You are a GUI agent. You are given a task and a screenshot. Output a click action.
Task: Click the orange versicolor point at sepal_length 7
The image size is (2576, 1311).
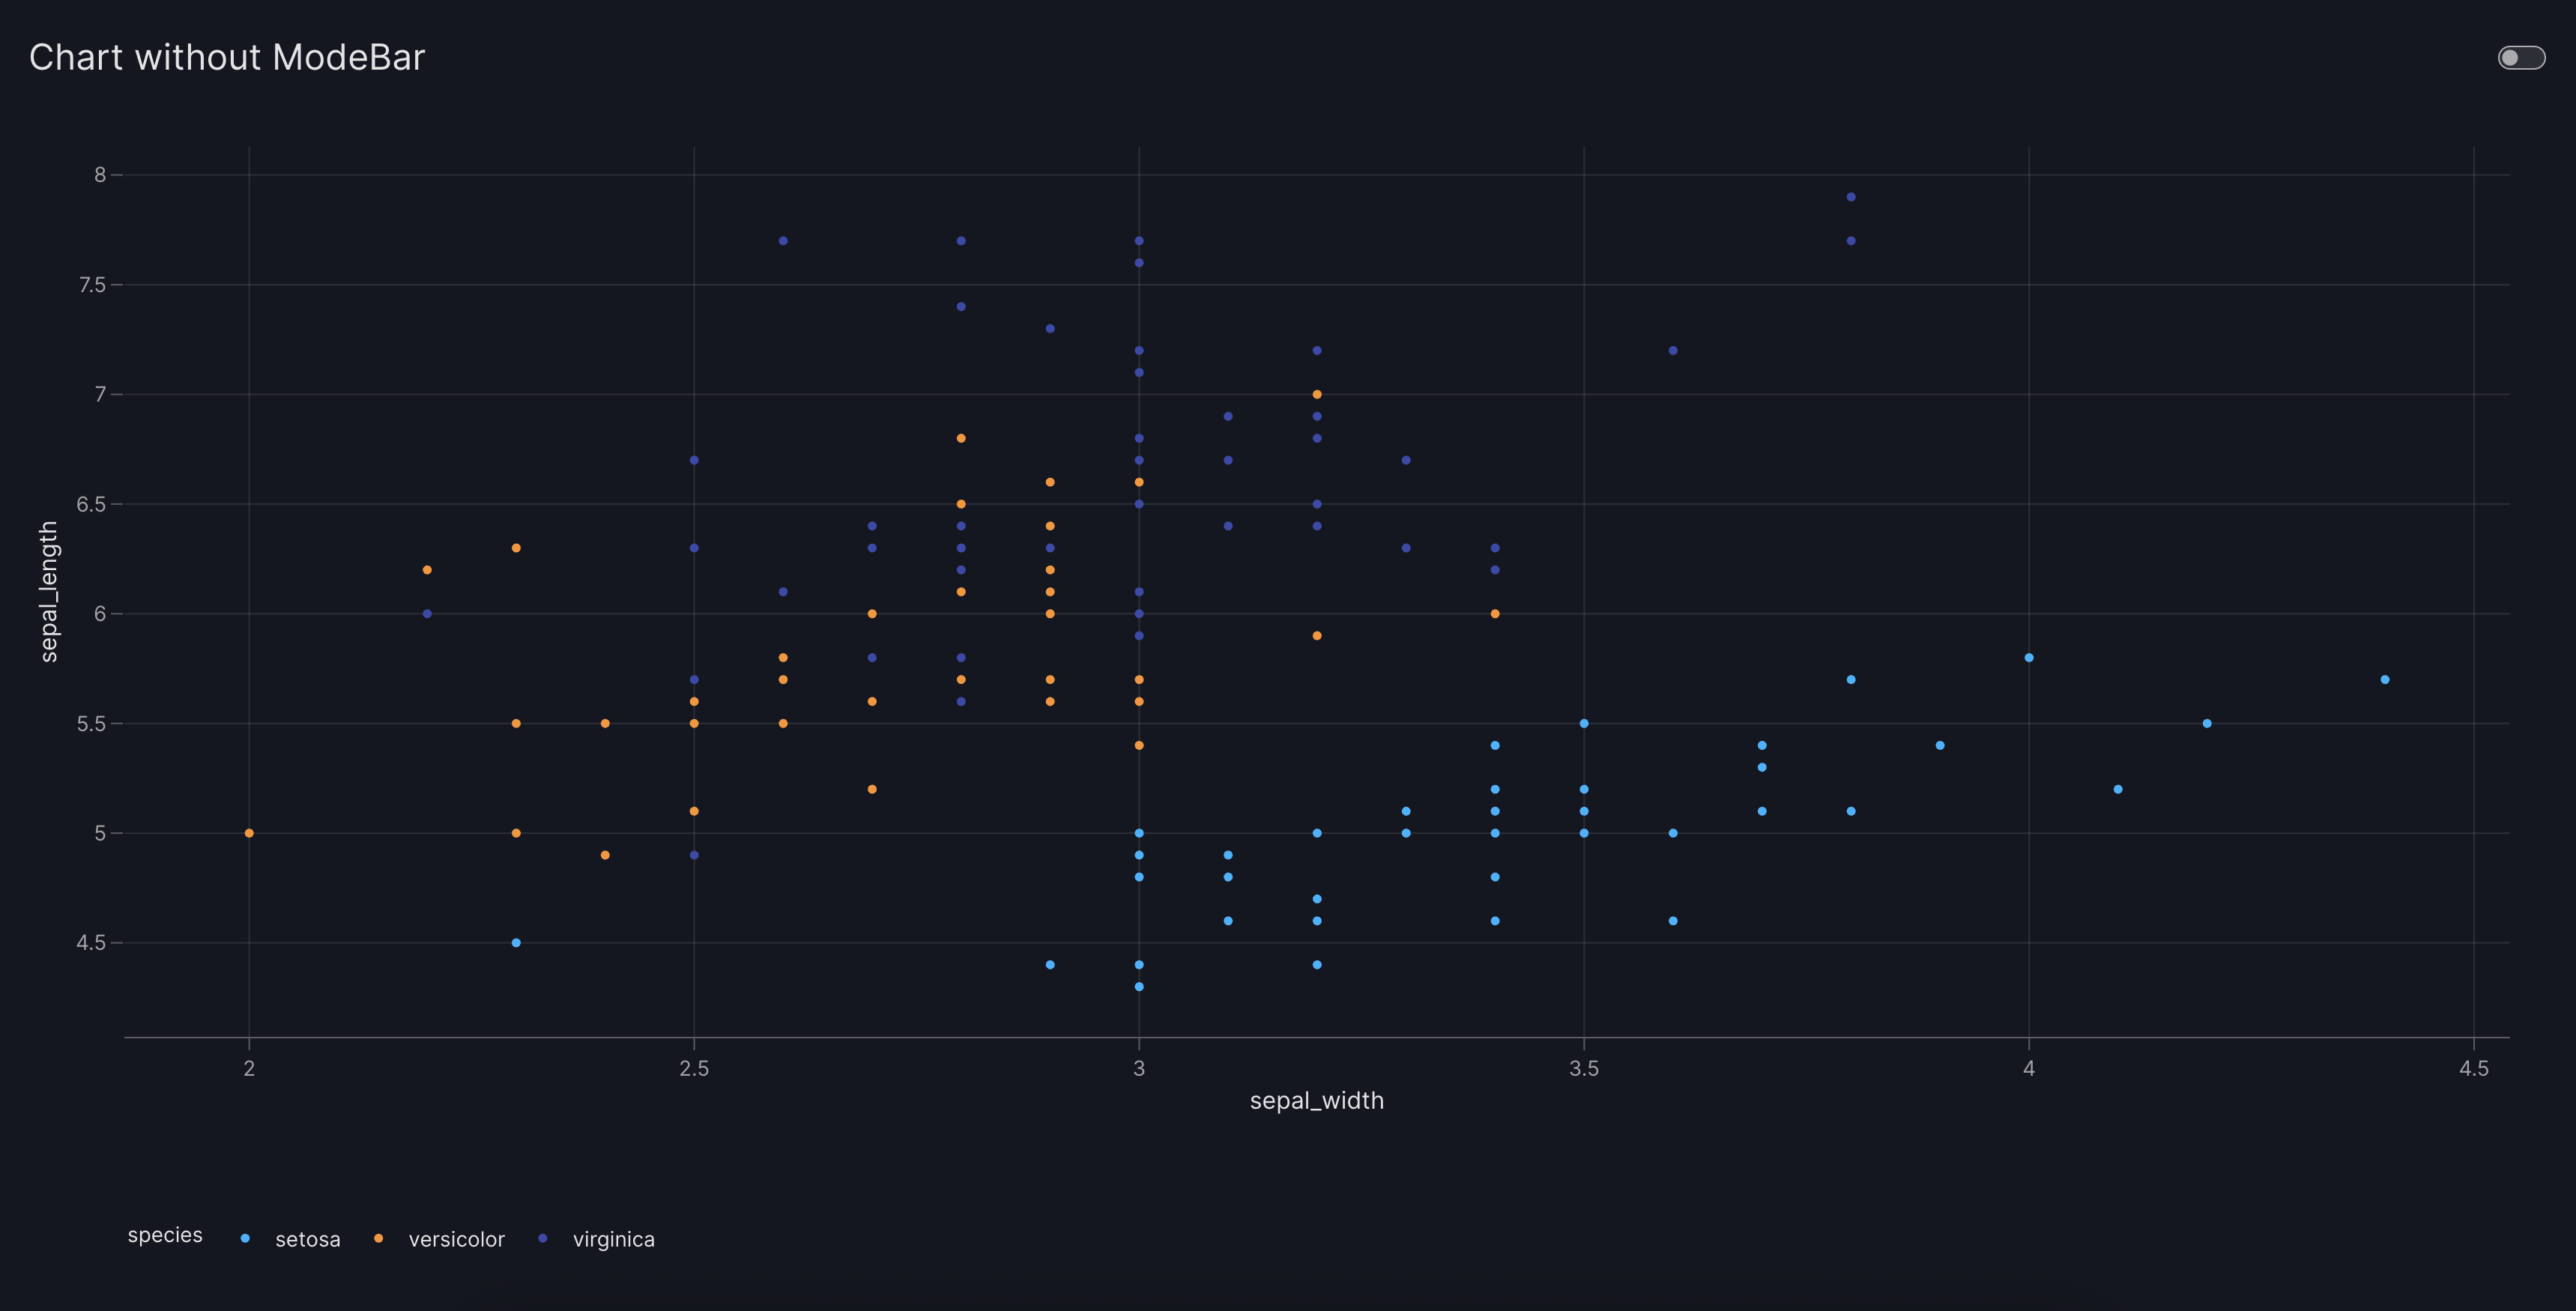pyautogui.click(x=1317, y=394)
